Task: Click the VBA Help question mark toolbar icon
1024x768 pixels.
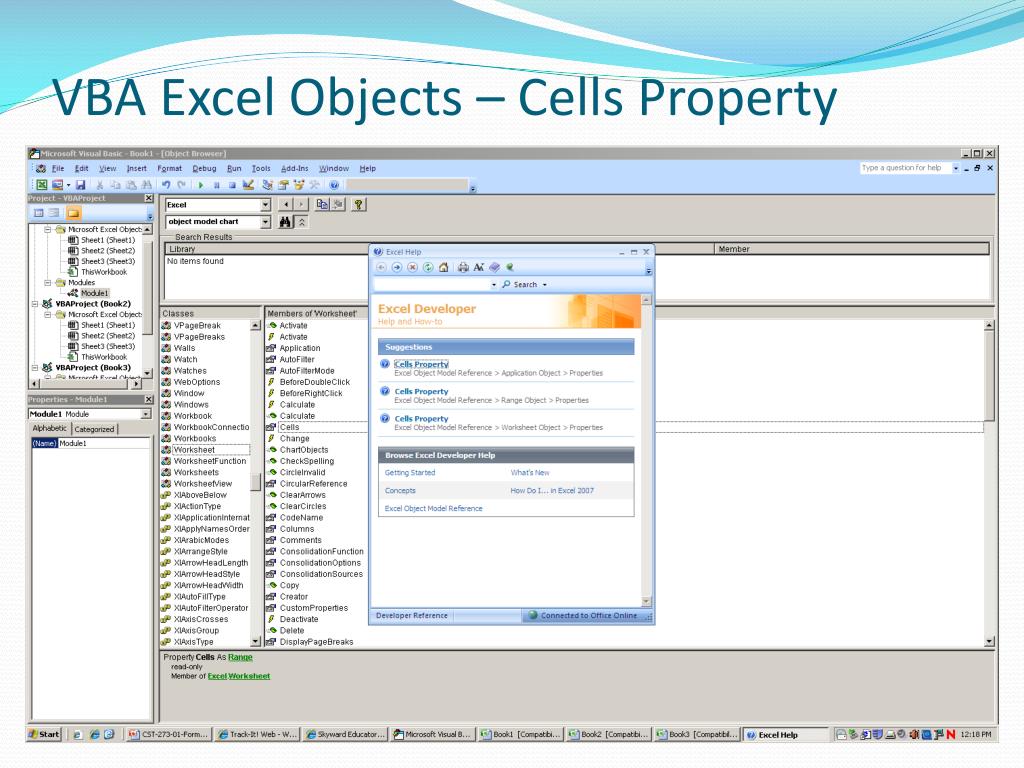Action: [x=334, y=185]
